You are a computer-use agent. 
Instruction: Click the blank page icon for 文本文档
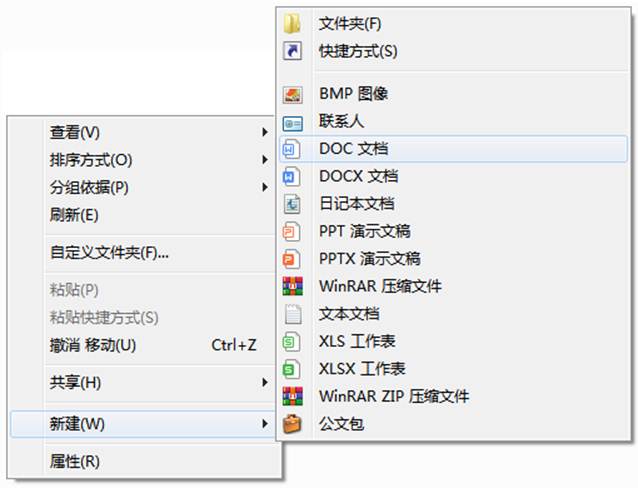[293, 314]
